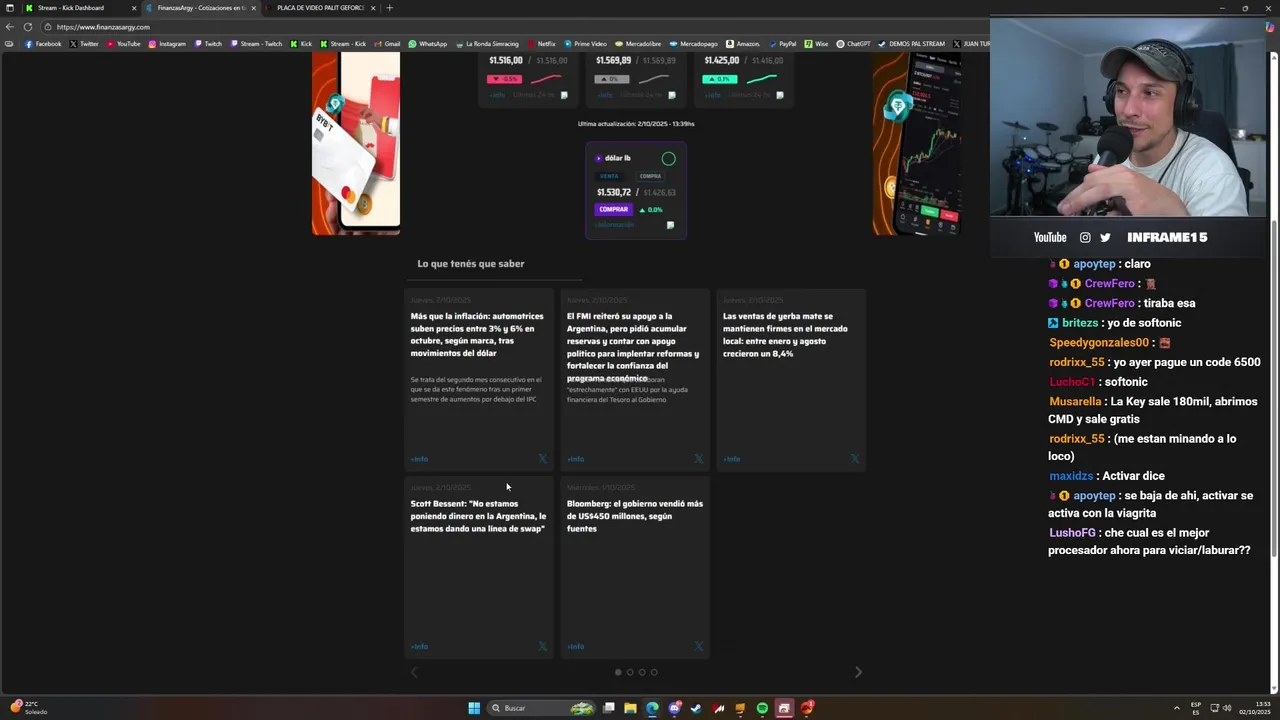
Task: Open the Facebook bookmark
Action: coord(43,44)
